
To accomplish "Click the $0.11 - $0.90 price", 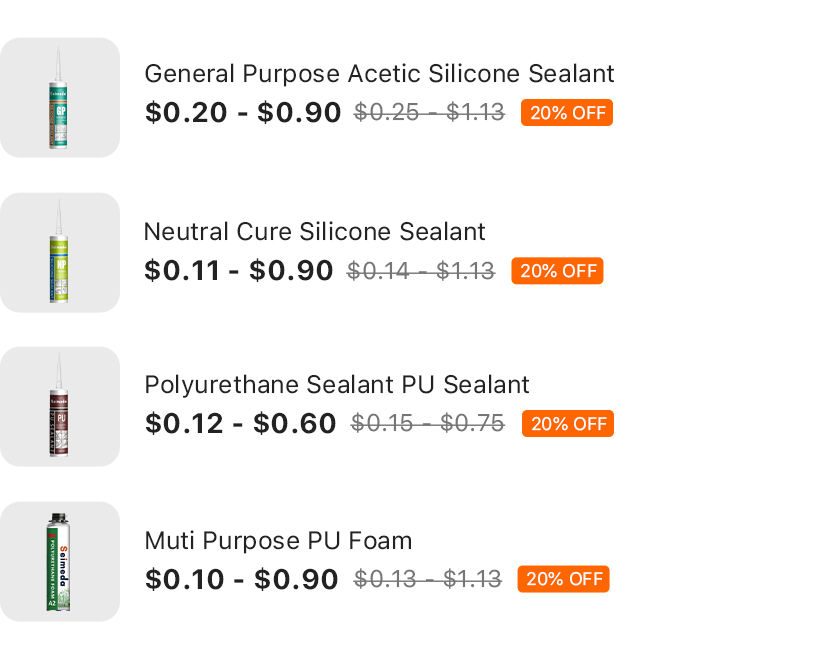I will coord(238,271).
